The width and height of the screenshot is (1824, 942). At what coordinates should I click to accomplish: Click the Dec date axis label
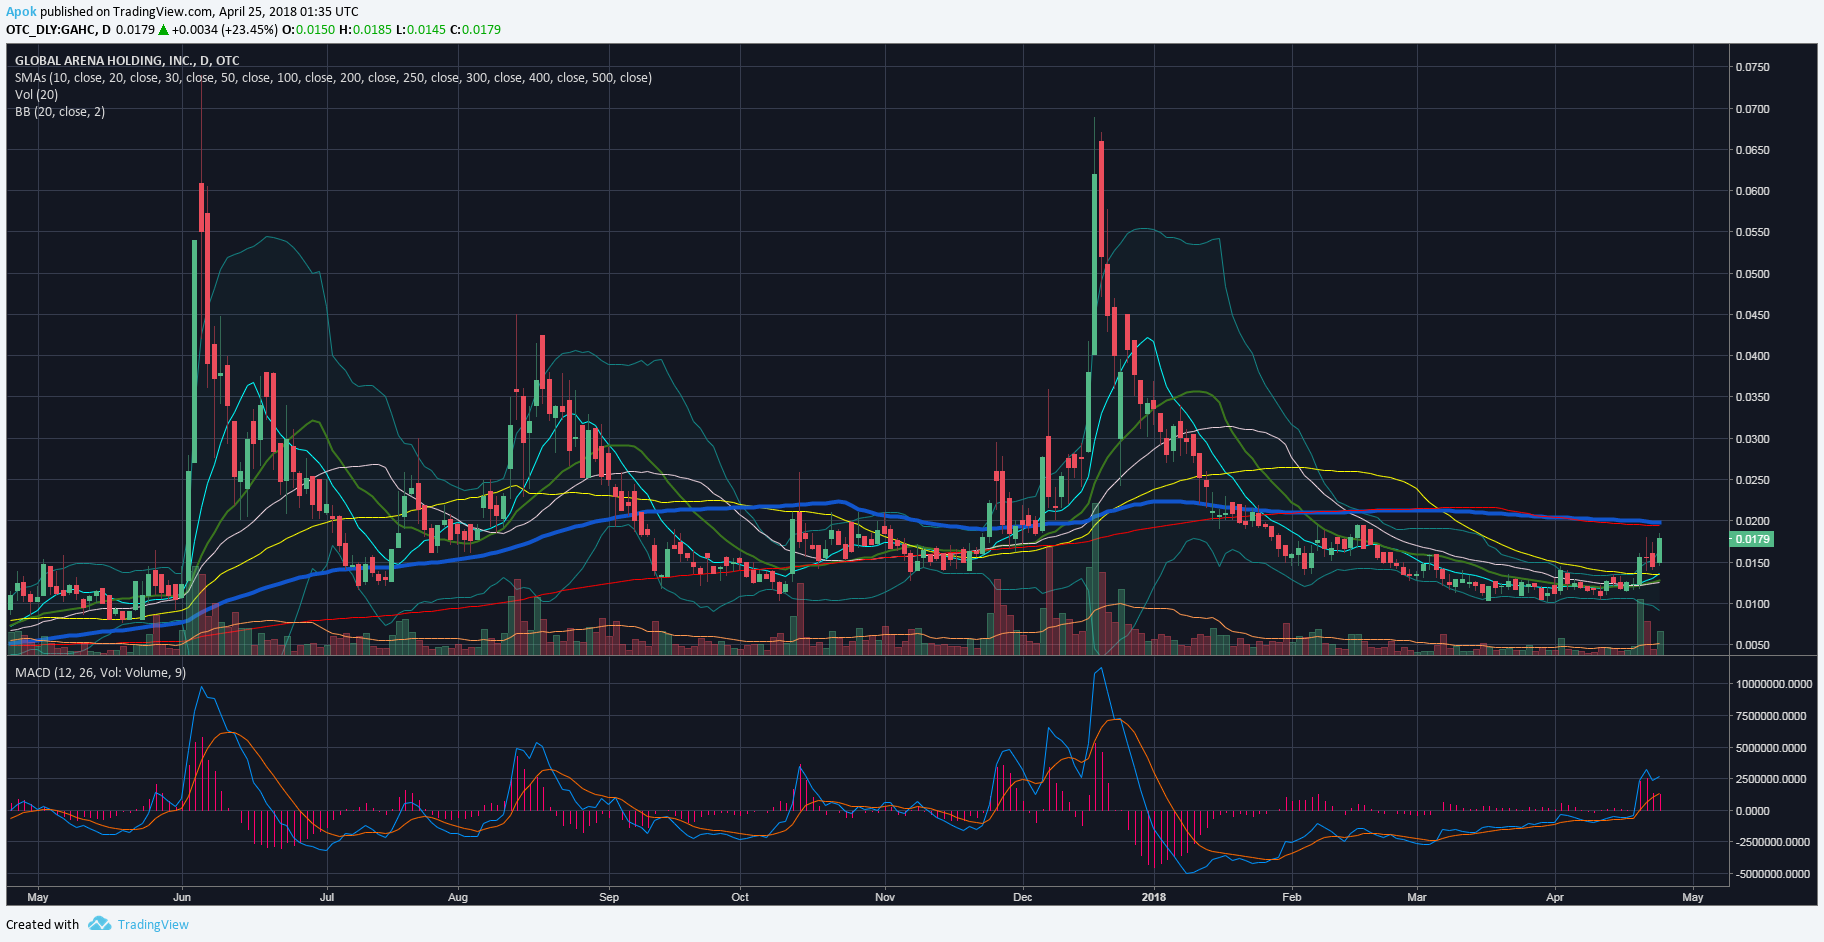click(1022, 897)
